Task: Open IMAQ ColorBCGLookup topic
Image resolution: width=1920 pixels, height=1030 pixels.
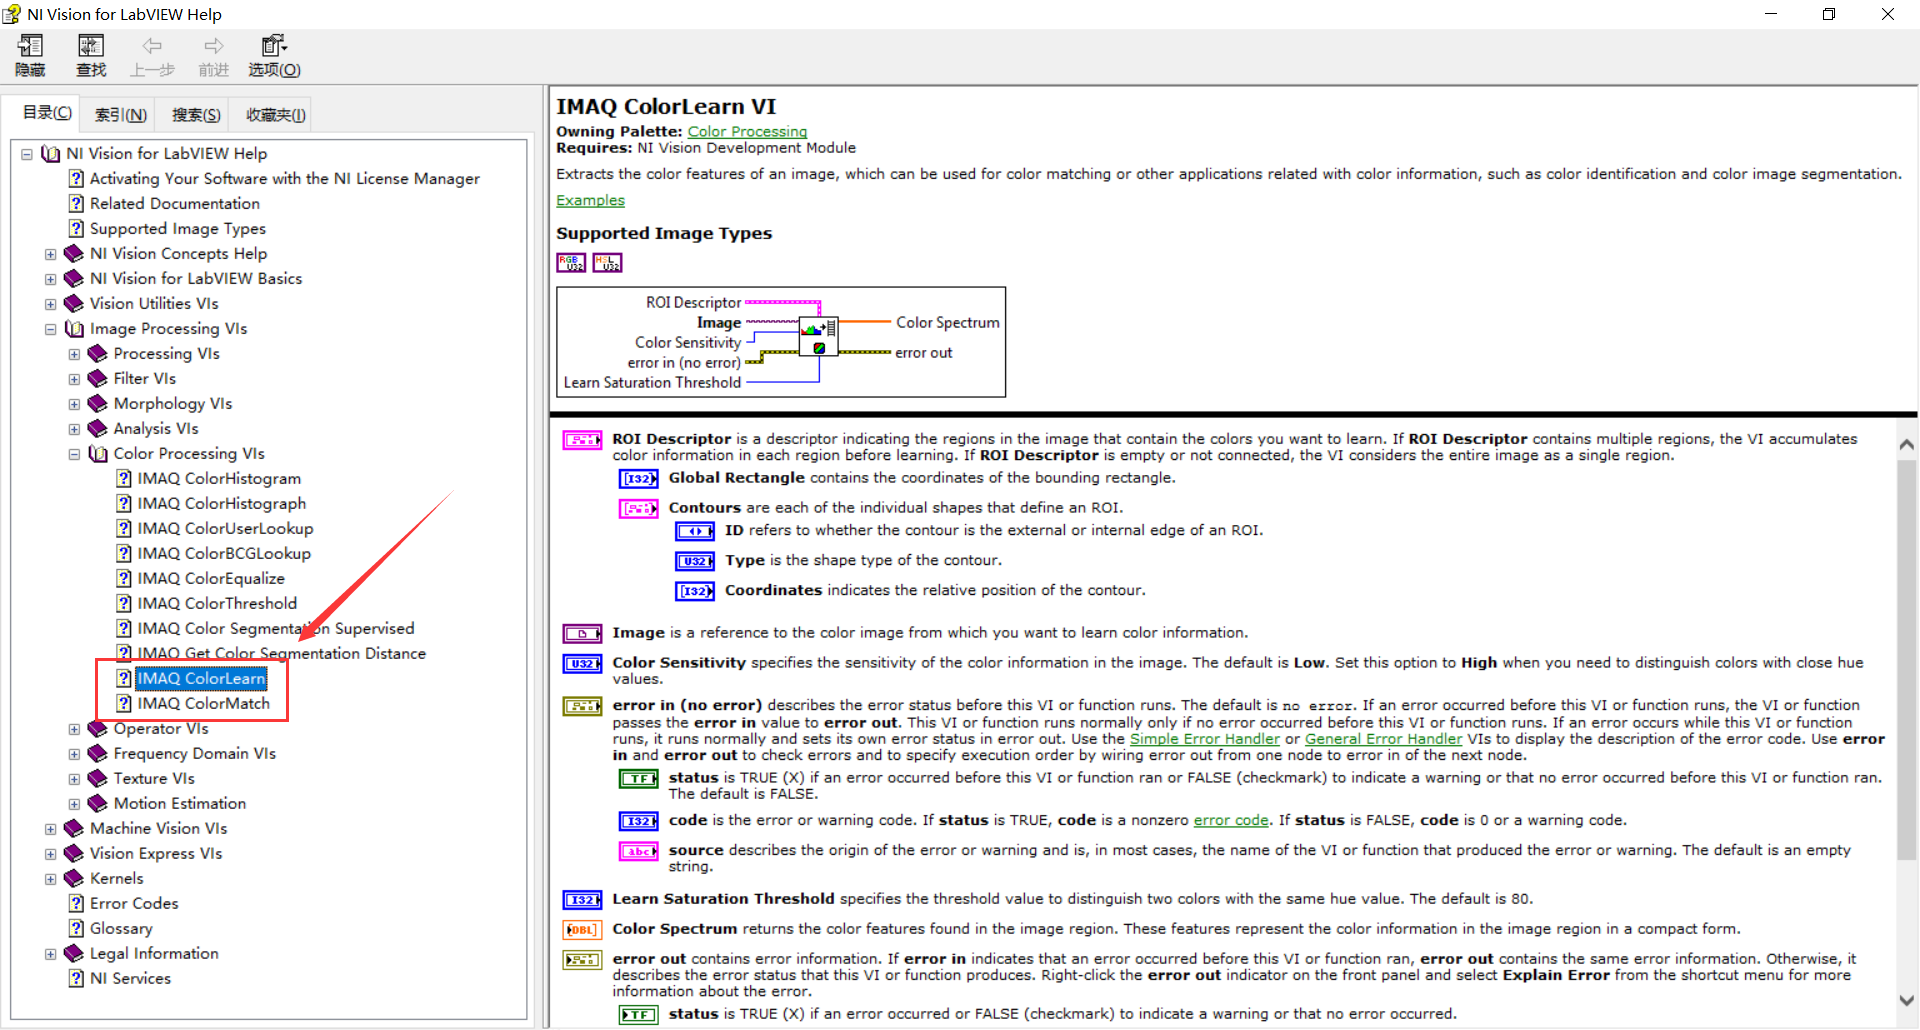Action: click(224, 554)
